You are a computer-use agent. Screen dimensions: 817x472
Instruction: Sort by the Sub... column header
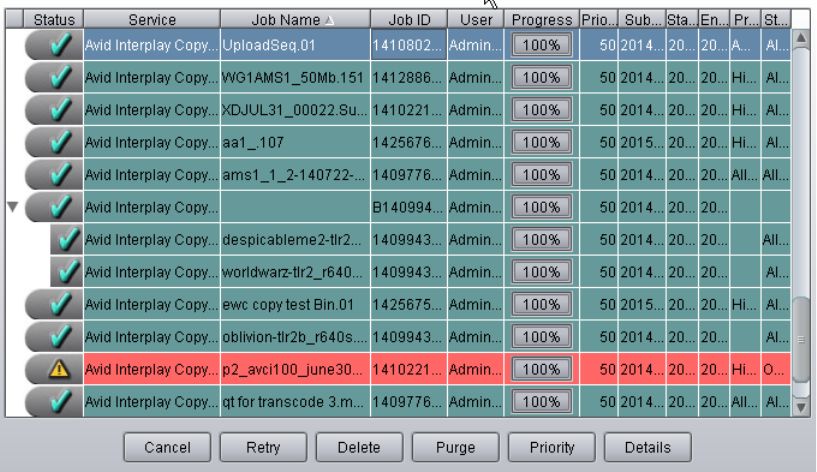[642, 20]
